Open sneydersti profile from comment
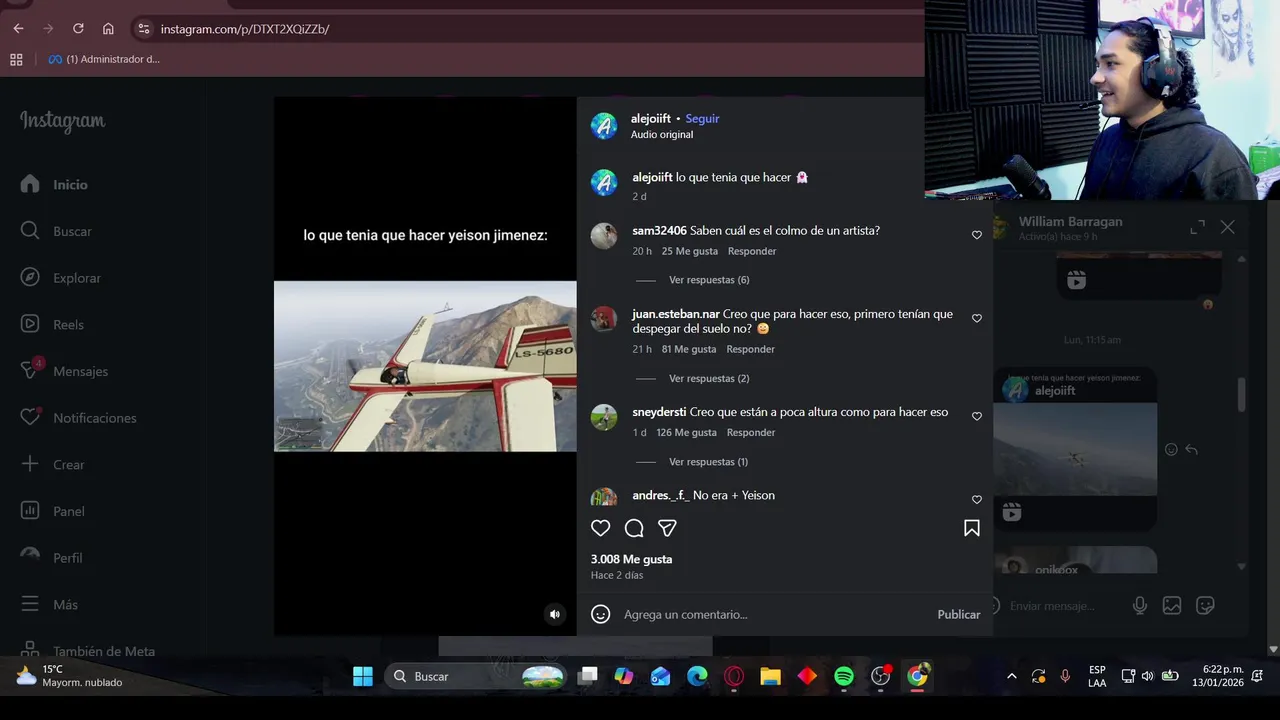The width and height of the screenshot is (1280, 720). click(x=659, y=412)
